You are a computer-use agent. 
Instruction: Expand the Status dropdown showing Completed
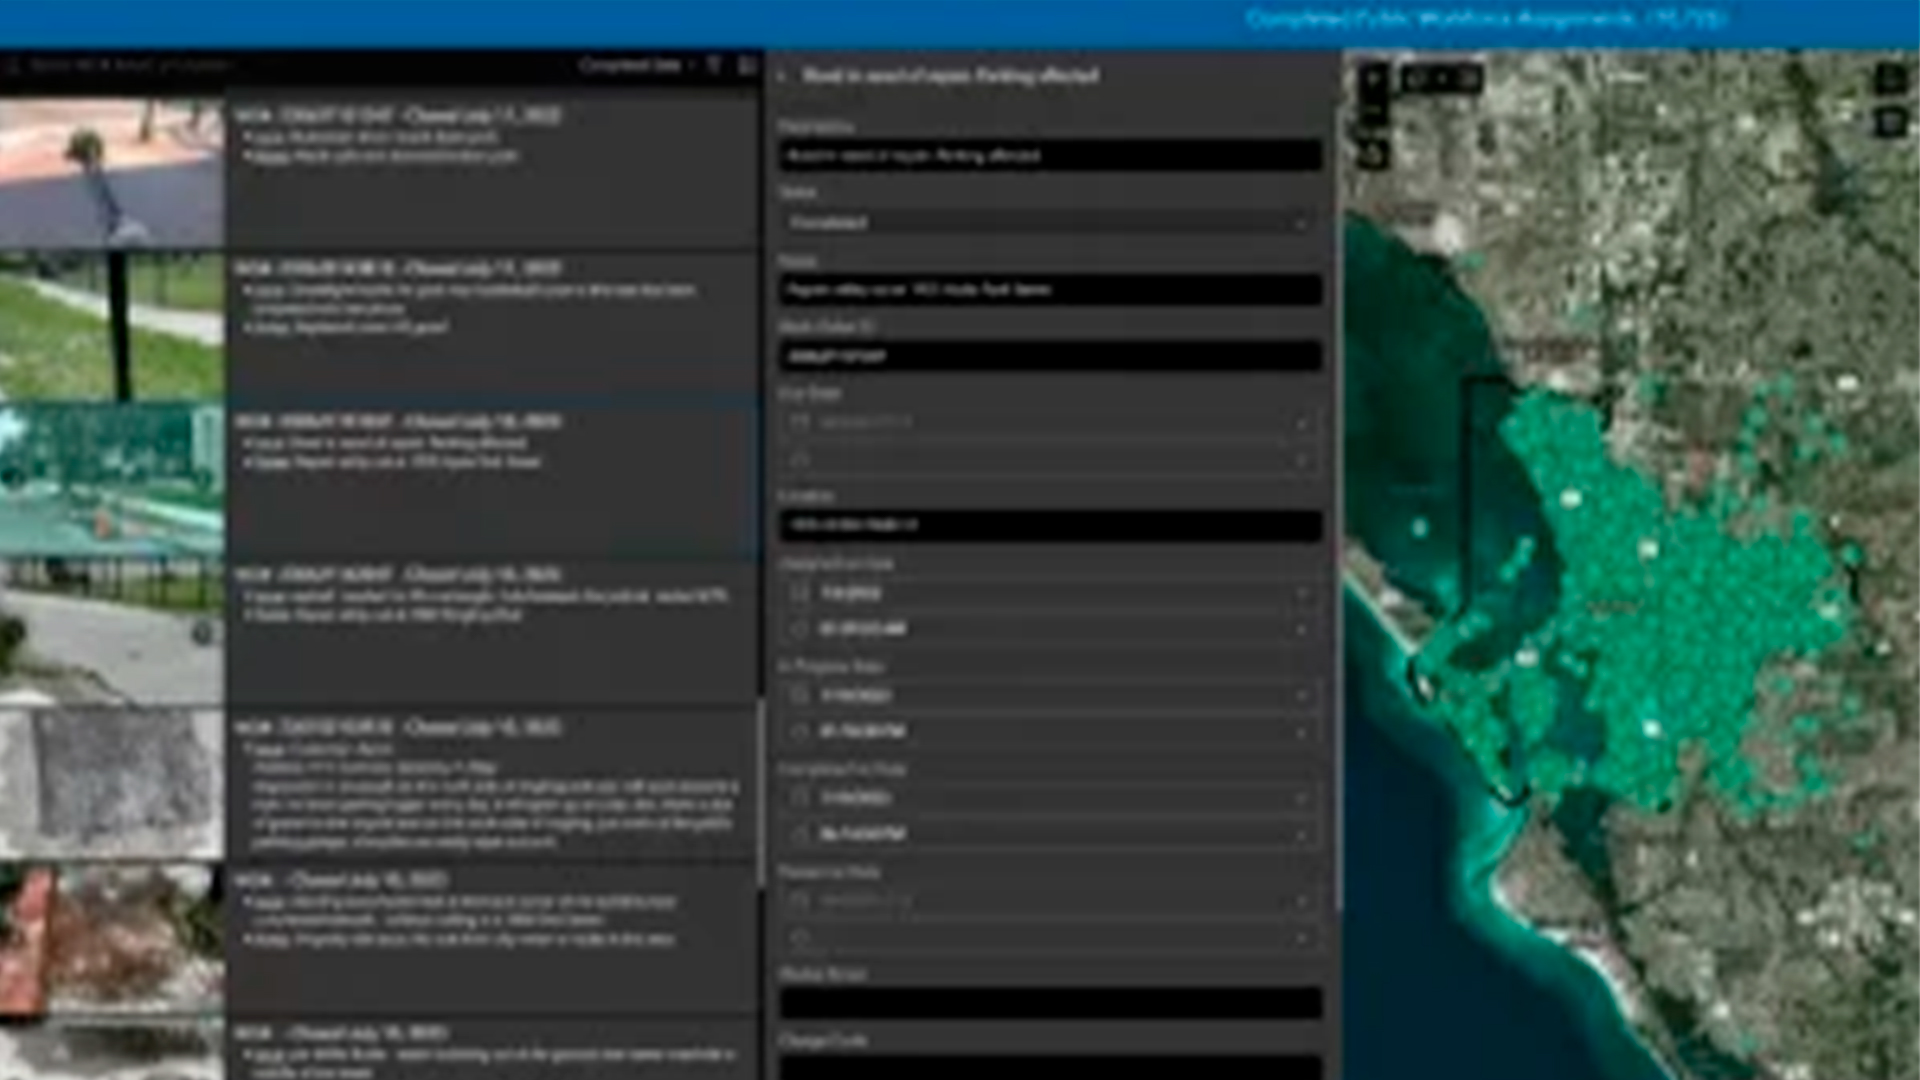pos(1050,223)
